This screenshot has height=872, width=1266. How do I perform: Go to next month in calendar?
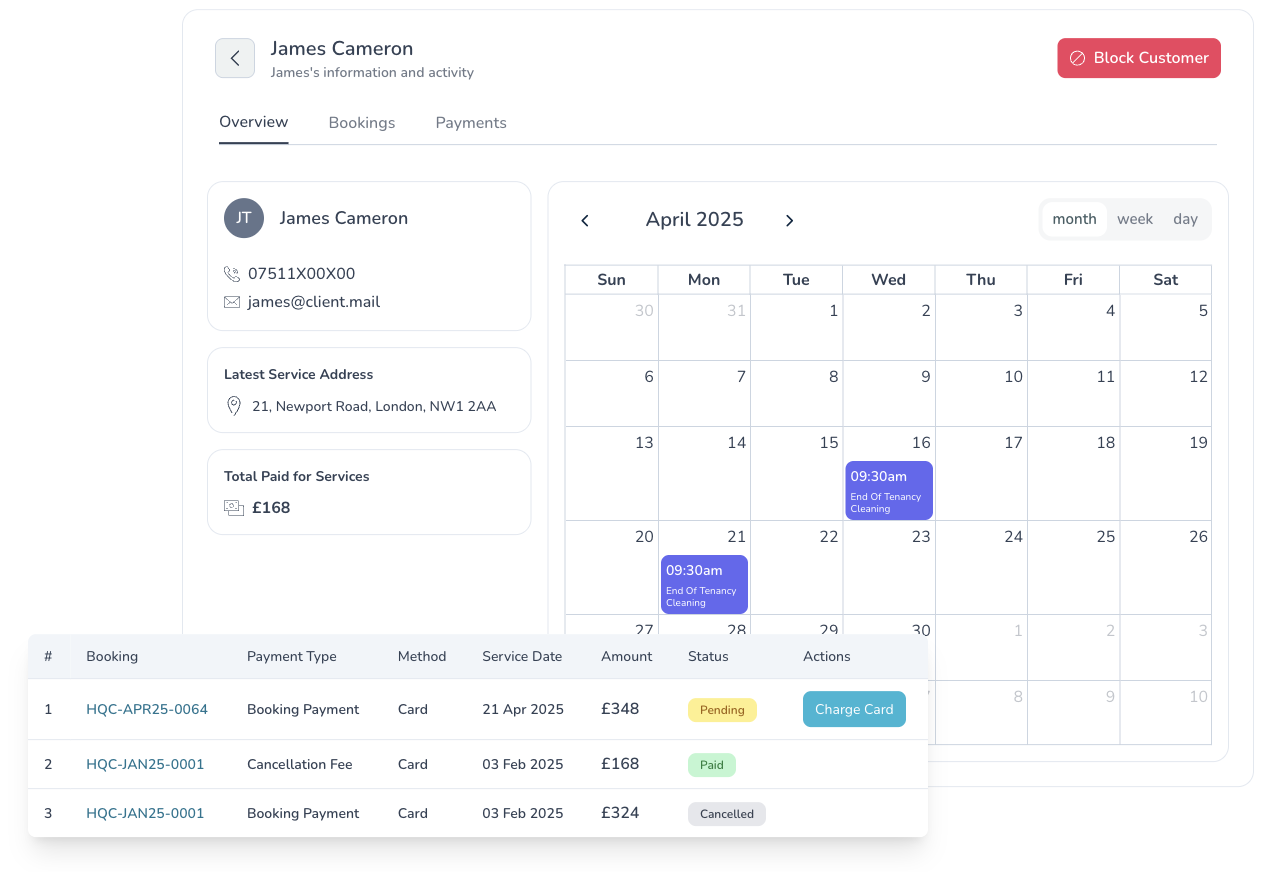point(789,221)
